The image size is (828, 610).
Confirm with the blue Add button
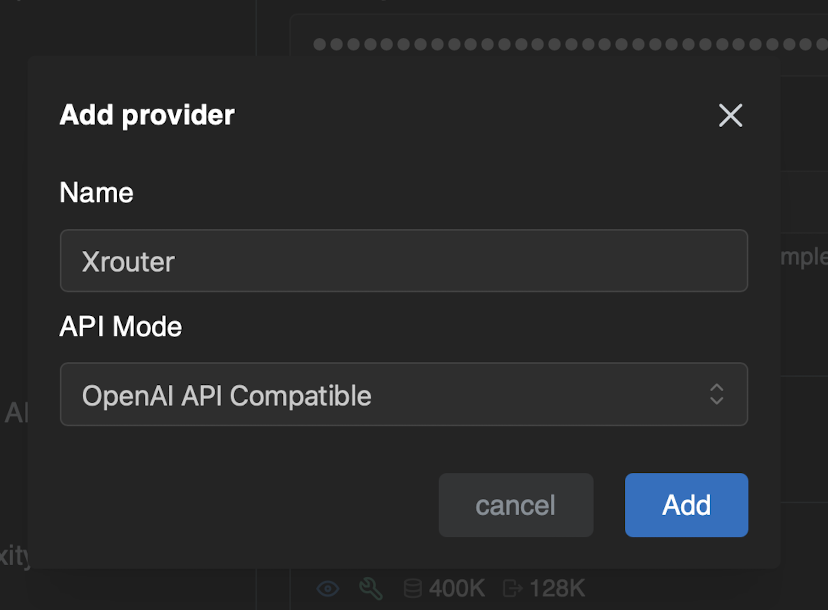(x=686, y=505)
